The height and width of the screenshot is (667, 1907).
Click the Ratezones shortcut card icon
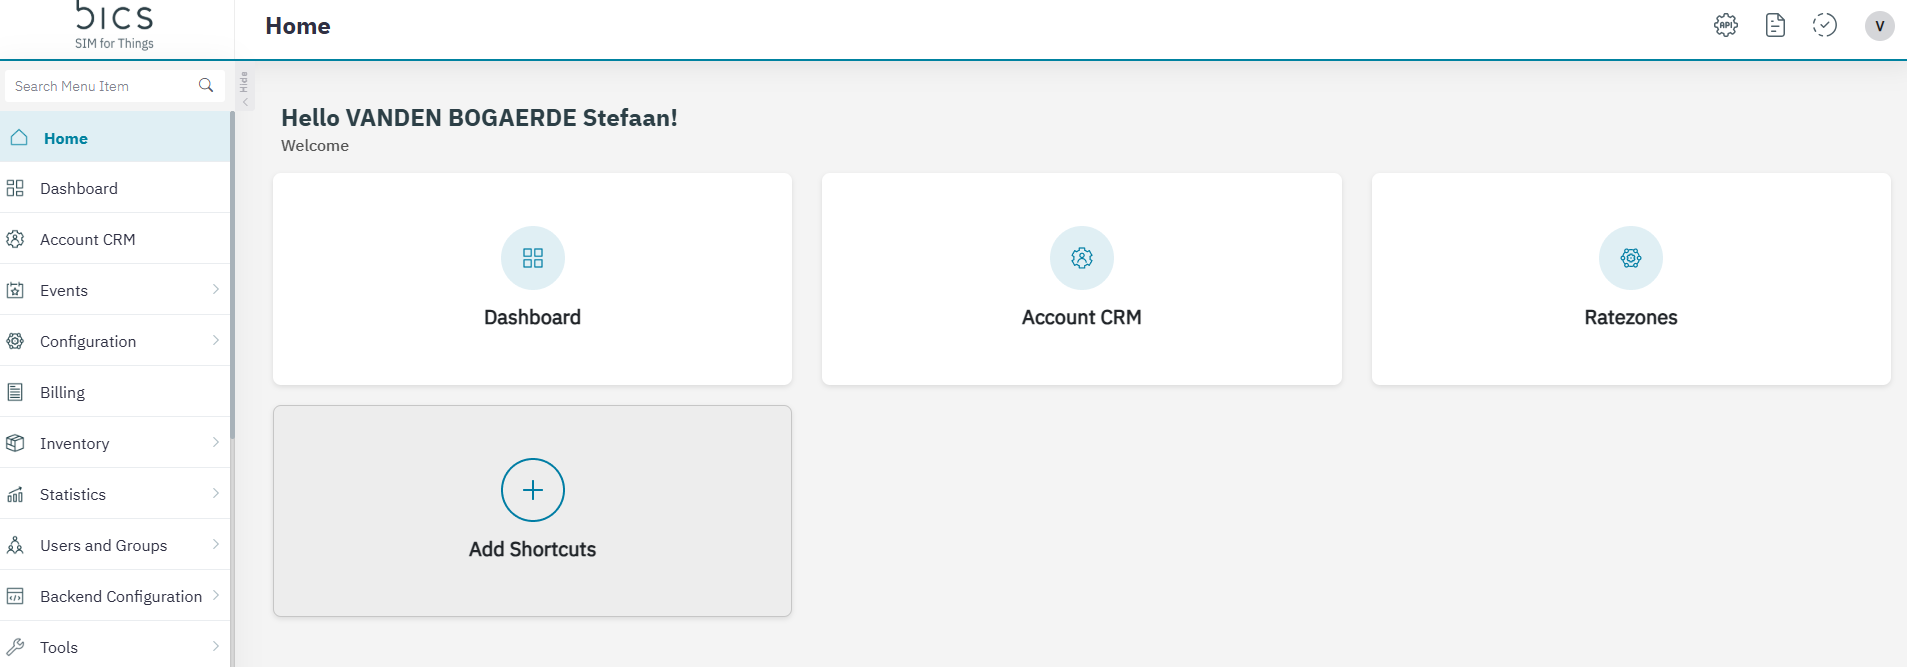(x=1630, y=258)
